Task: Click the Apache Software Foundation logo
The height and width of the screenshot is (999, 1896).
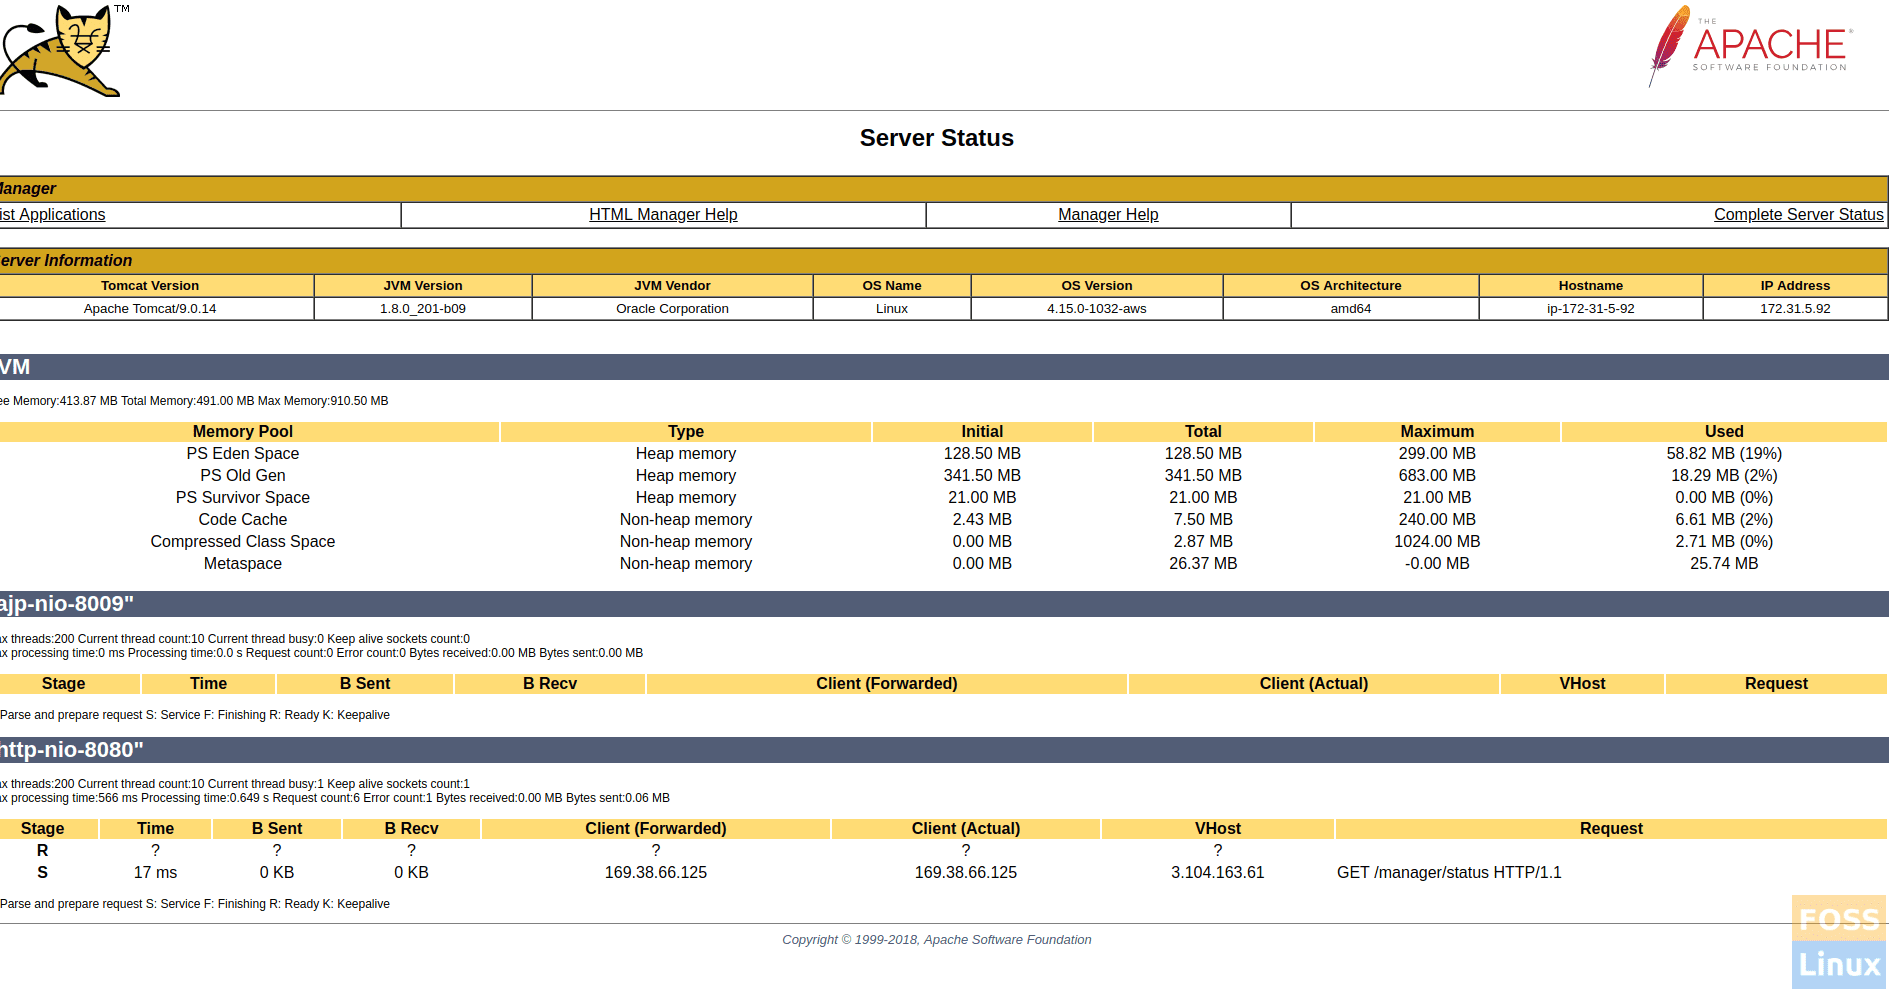Action: (1750, 47)
